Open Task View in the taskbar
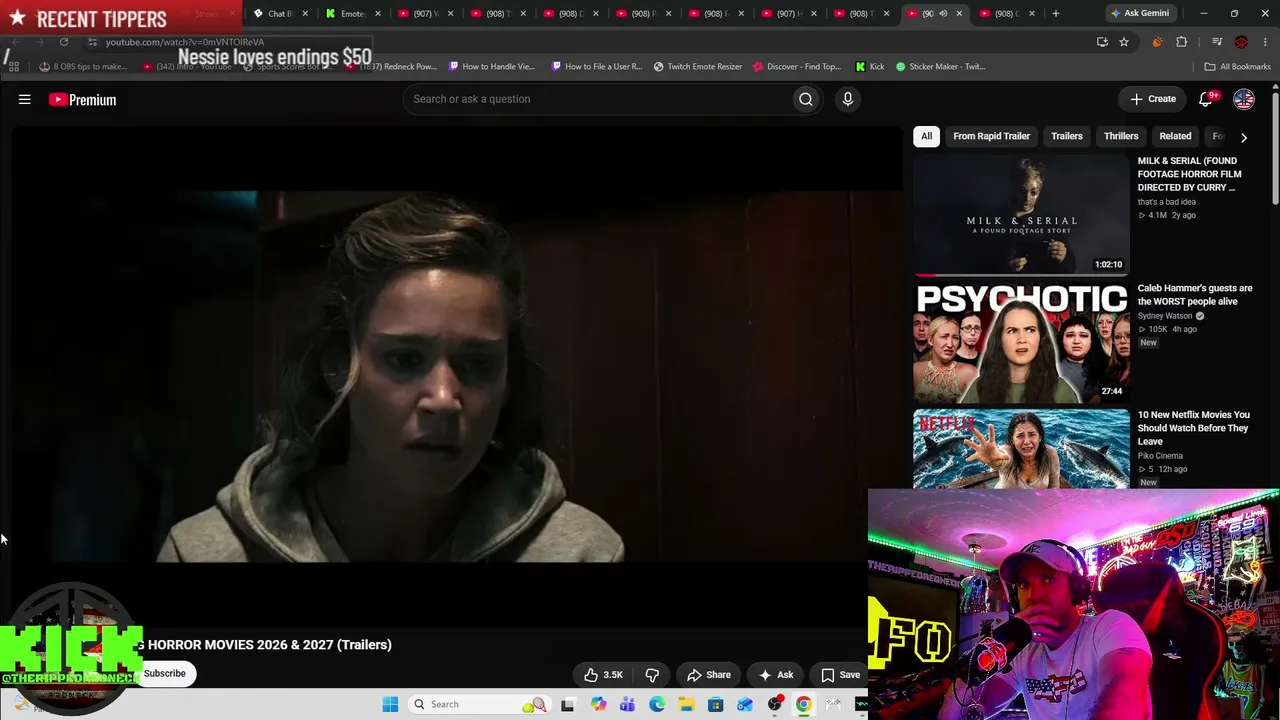The image size is (1280, 720). (x=568, y=704)
